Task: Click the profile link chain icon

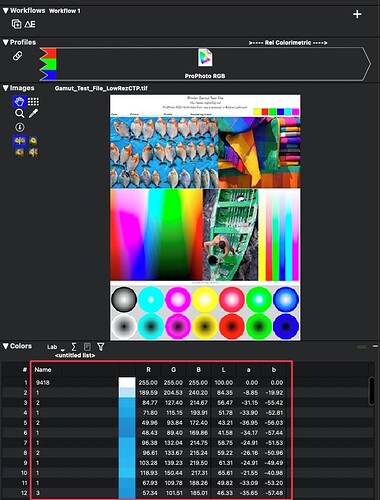Action: click(x=17, y=56)
